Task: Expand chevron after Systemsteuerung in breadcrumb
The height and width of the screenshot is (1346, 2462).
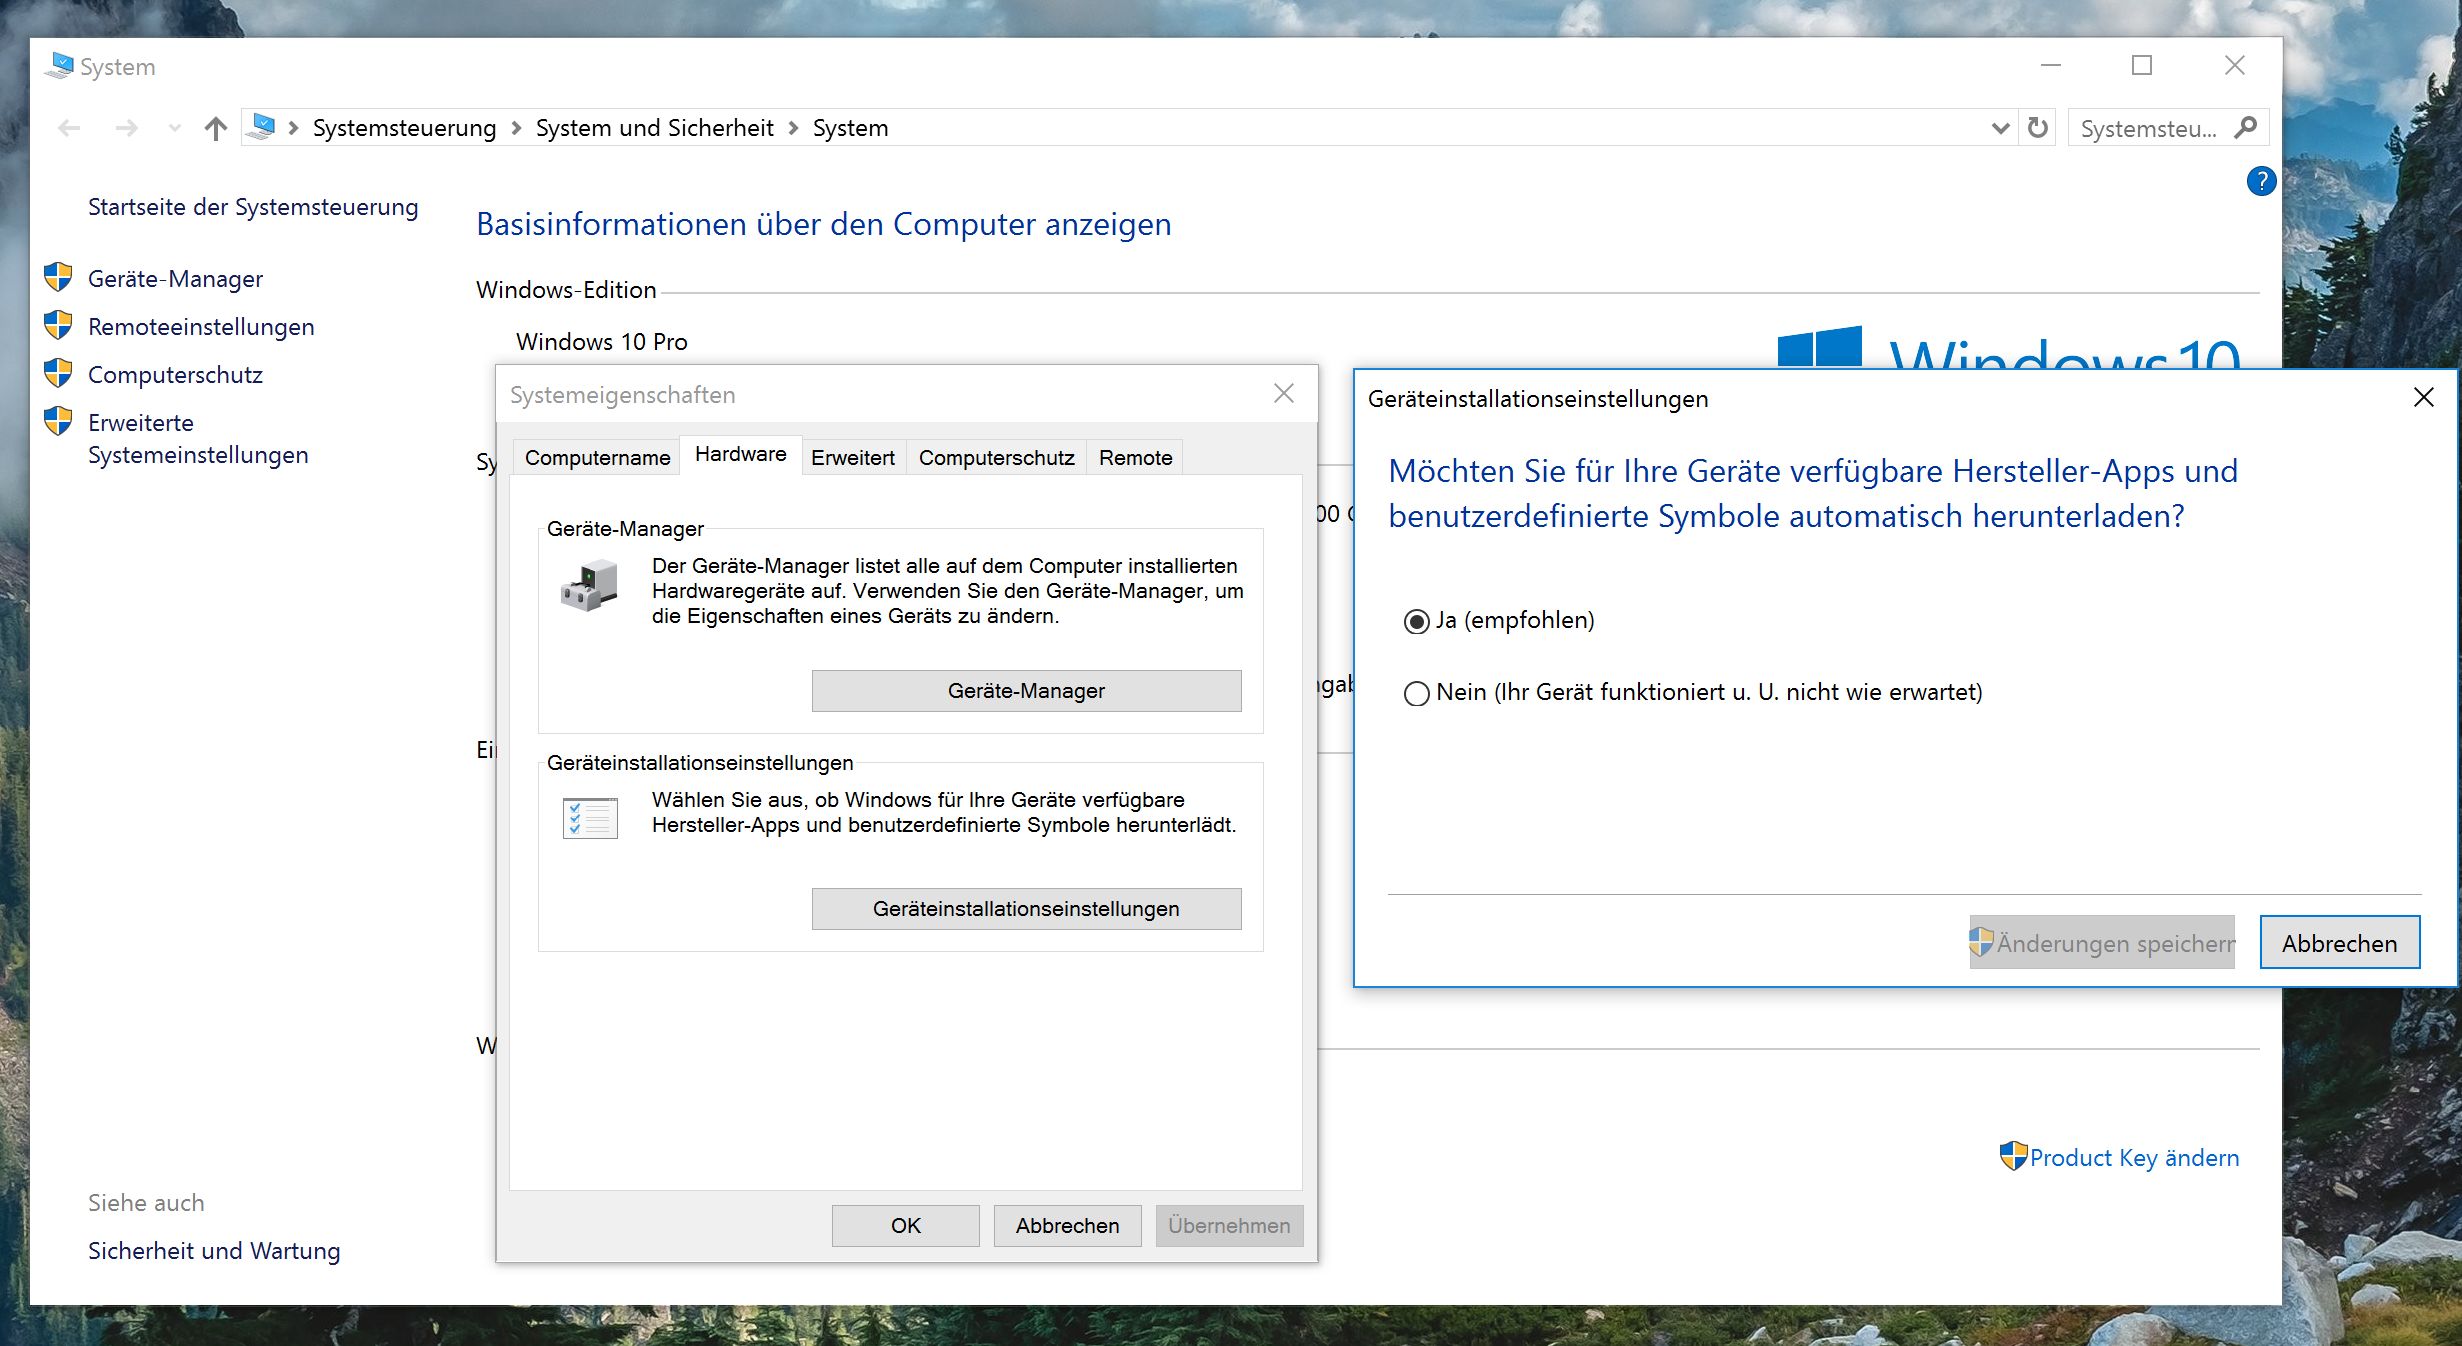Action: [x=516, y=128]
